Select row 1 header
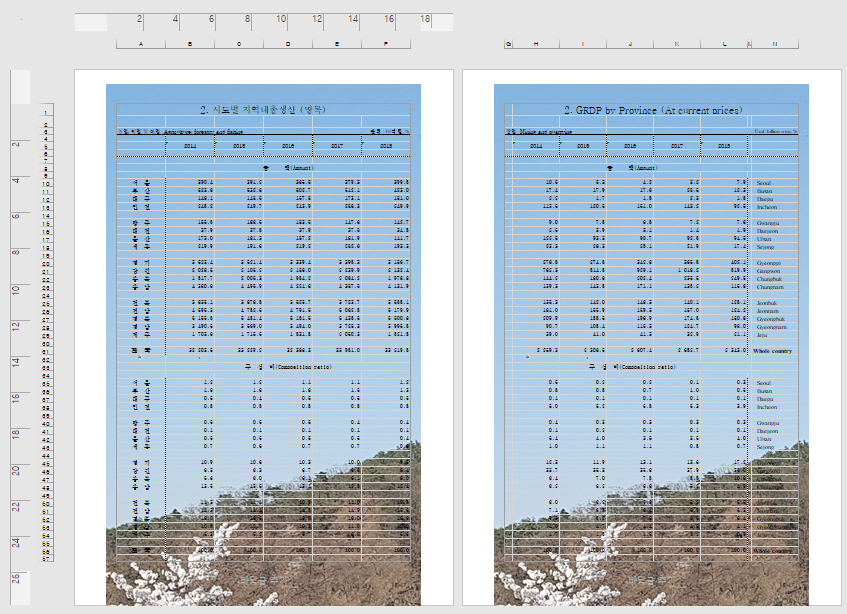This screenshot has width=847, height=614. (46, 111)
